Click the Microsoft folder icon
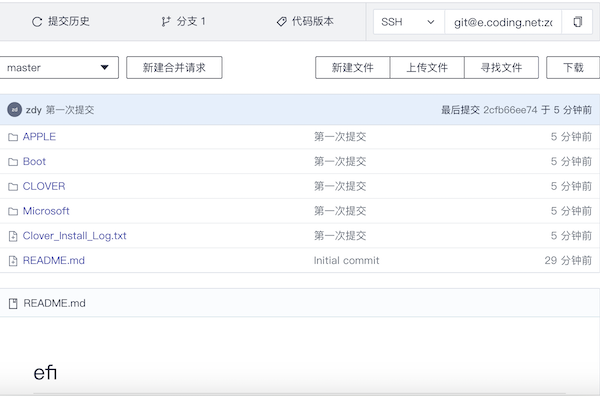The image size is (600, 396). [x=13, y=211]
